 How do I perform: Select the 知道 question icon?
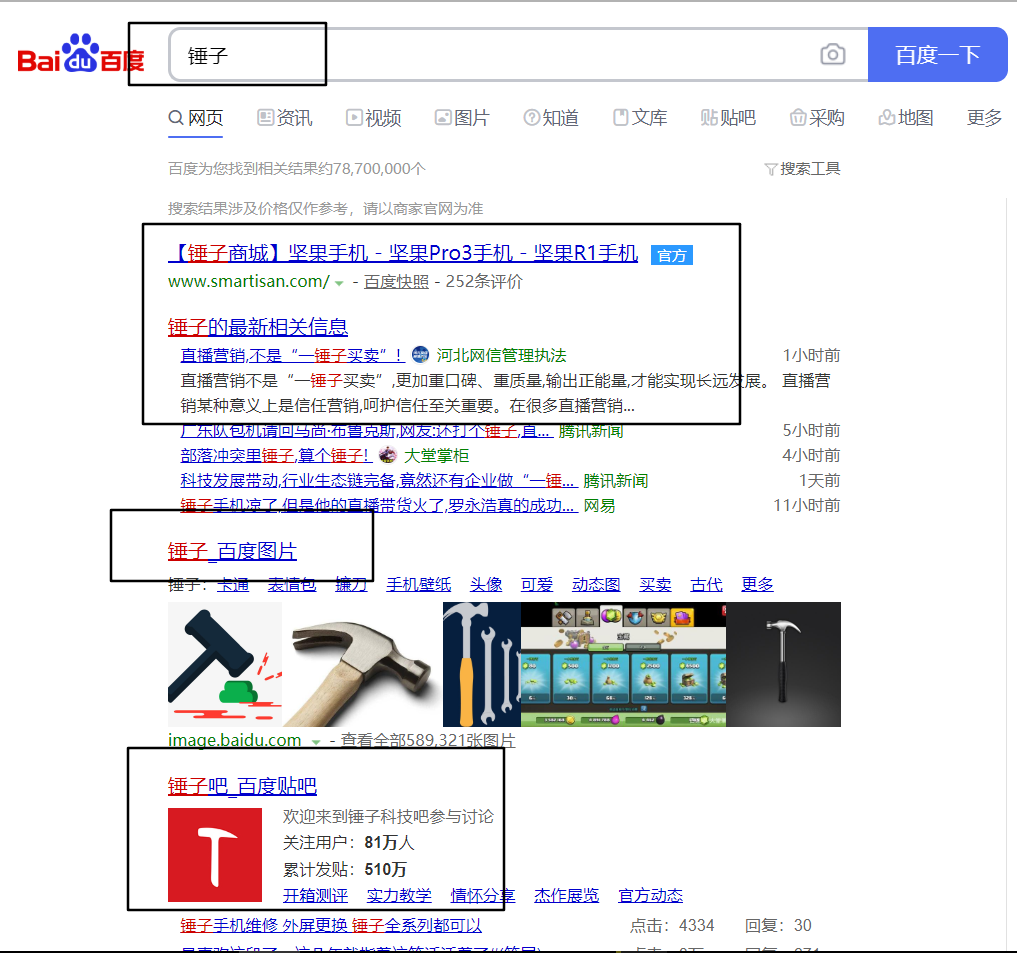click(x=531, y=118)
